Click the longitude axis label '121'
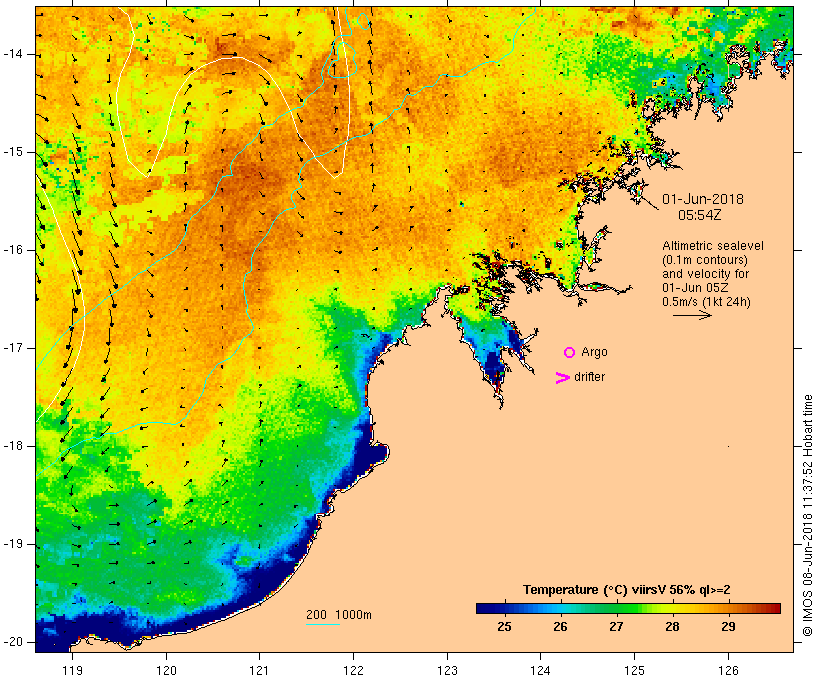The height and width of the screenshot is (680, 820). pos(260,671)
